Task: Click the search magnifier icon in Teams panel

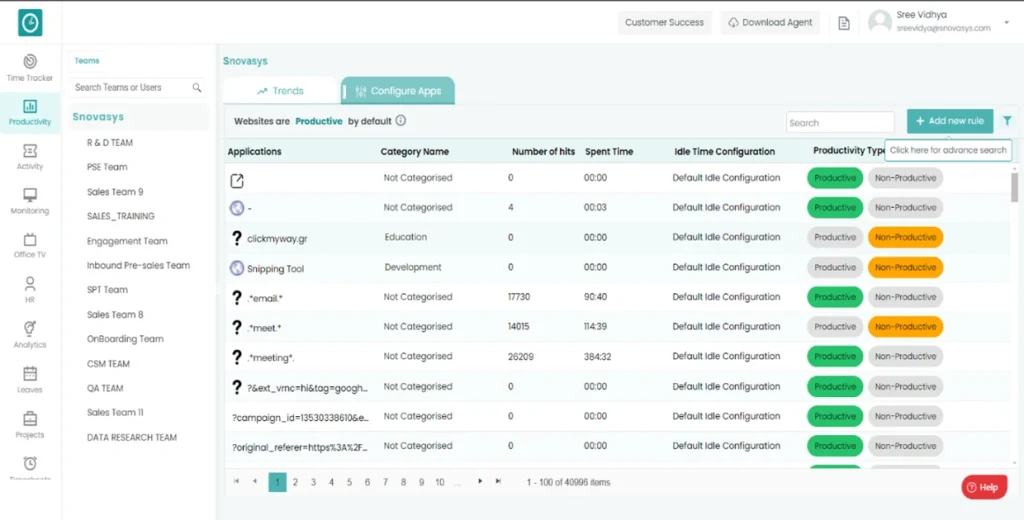Action: tap(197, 88)
